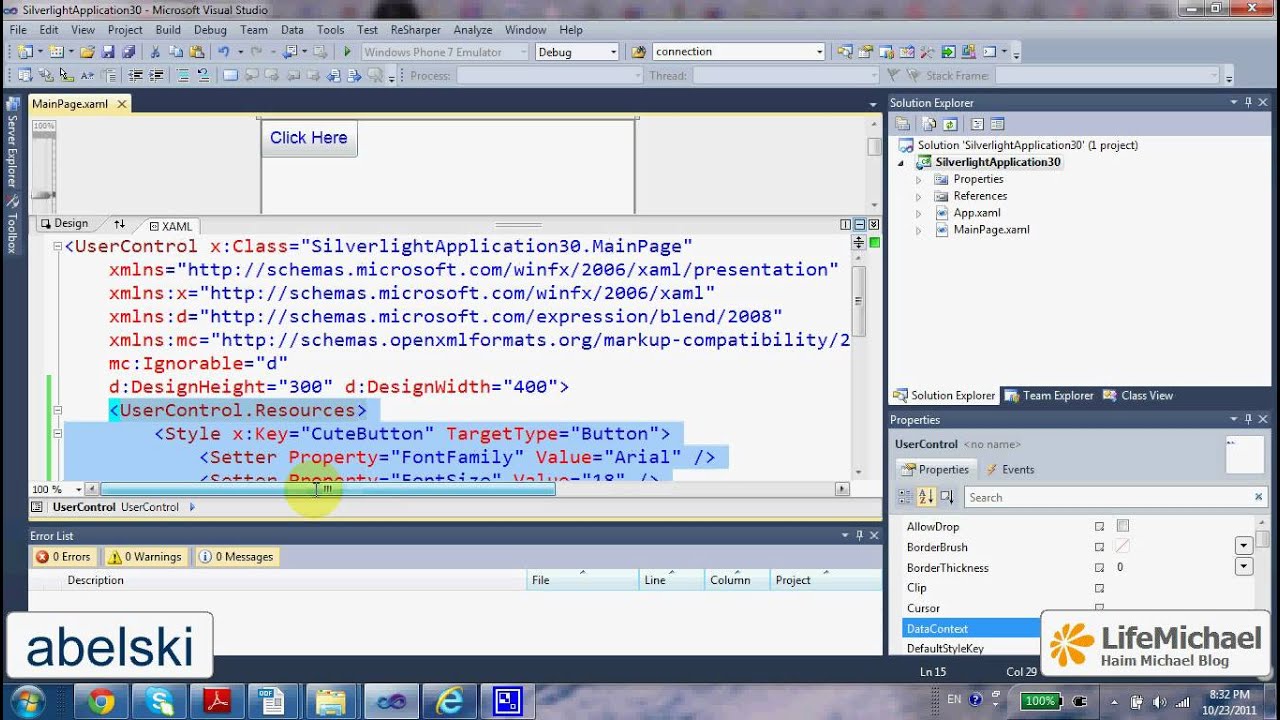The height and width of the screenshot is (720, 1280).
Task: Click Solution Explorer Properties toolbar icon
Action: click(x=903, y=124)
